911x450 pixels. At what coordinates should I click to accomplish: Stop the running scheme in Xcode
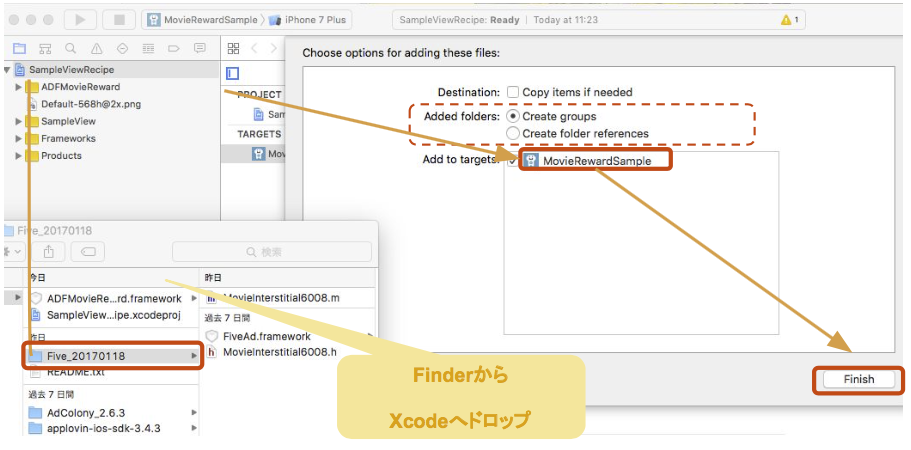(119, 20)
